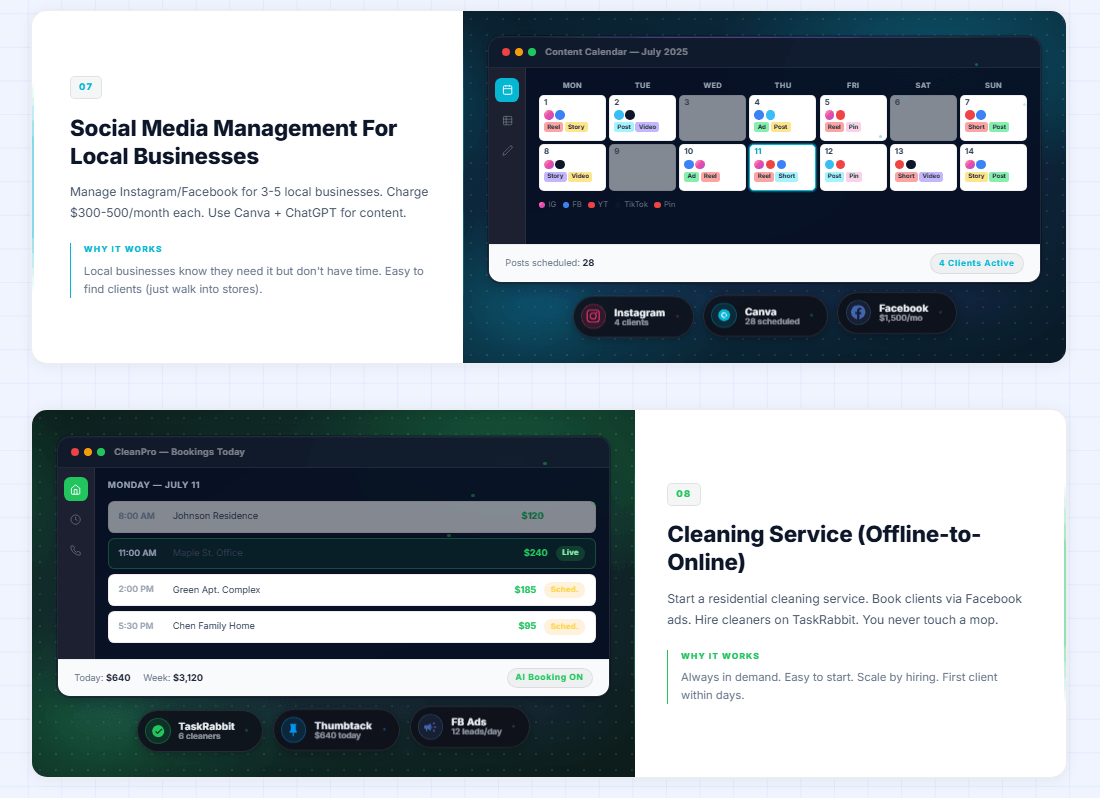The height and width of the screenshot is (798, 1100).
Task: Open the calendar view in Content Calendar sidebar
Action: pos(507,90)
